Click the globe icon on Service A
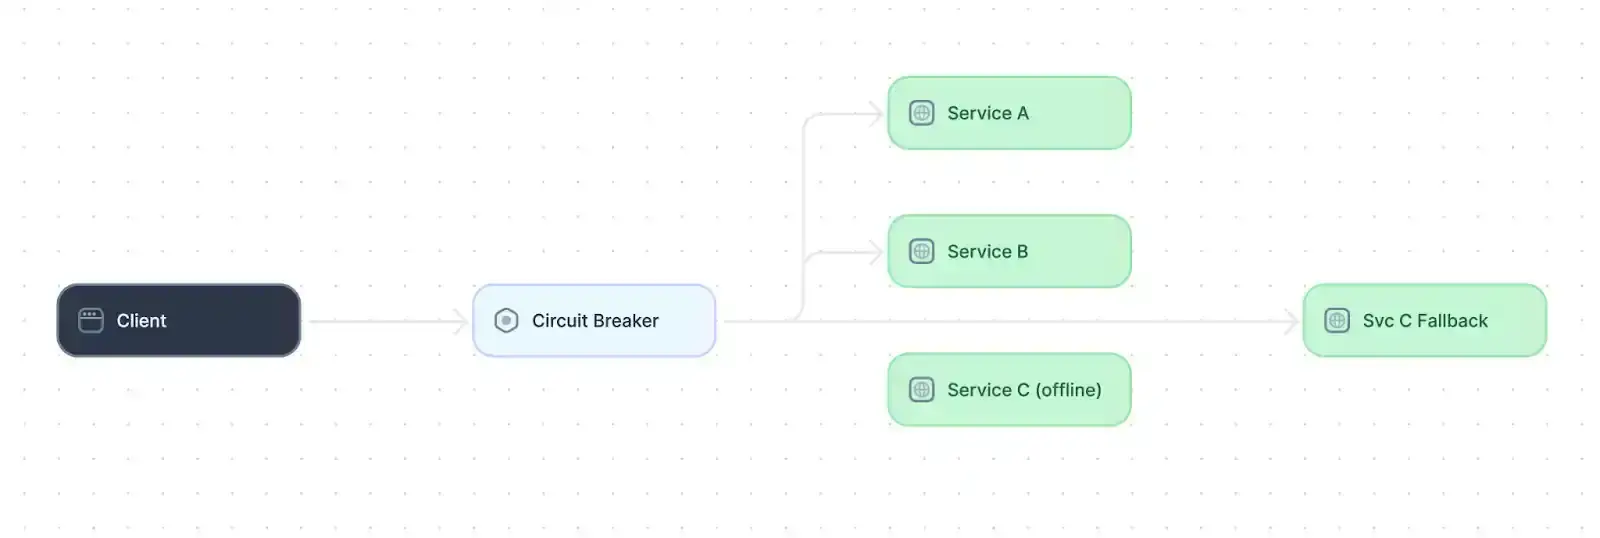Screen dimensions: 1600x538 pos(921,113)
